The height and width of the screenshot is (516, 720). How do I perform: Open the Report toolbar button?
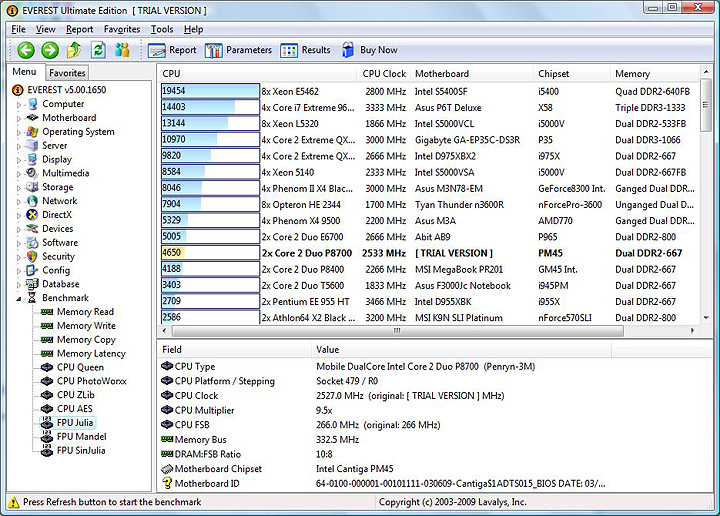click(x=172, y=50)
